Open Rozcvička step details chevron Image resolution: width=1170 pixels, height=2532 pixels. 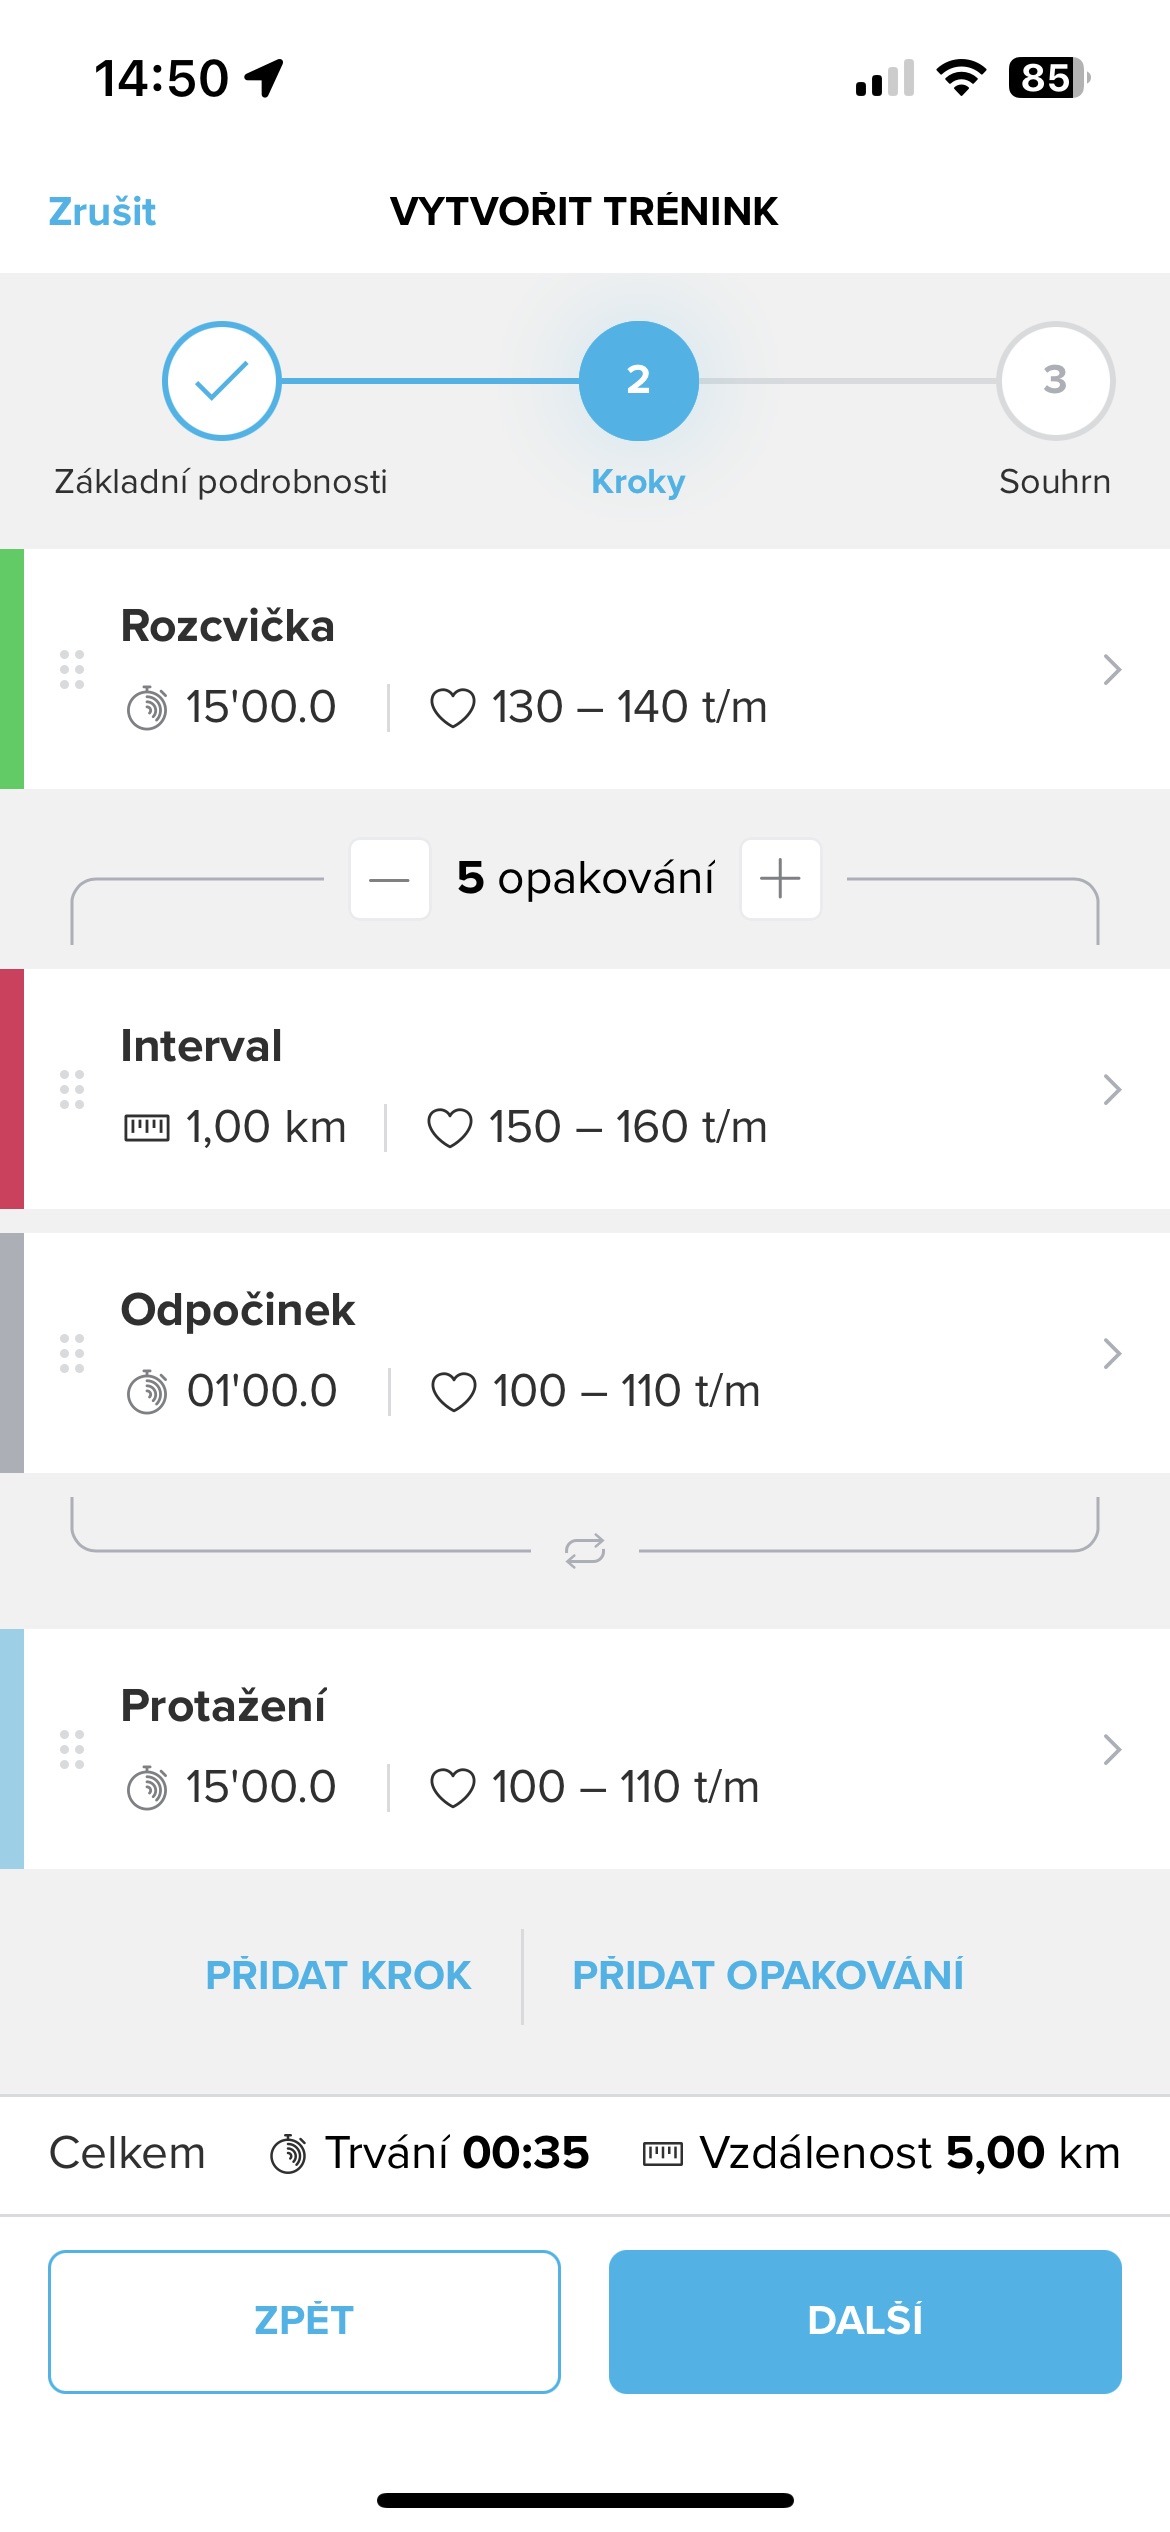point(1111,669)
